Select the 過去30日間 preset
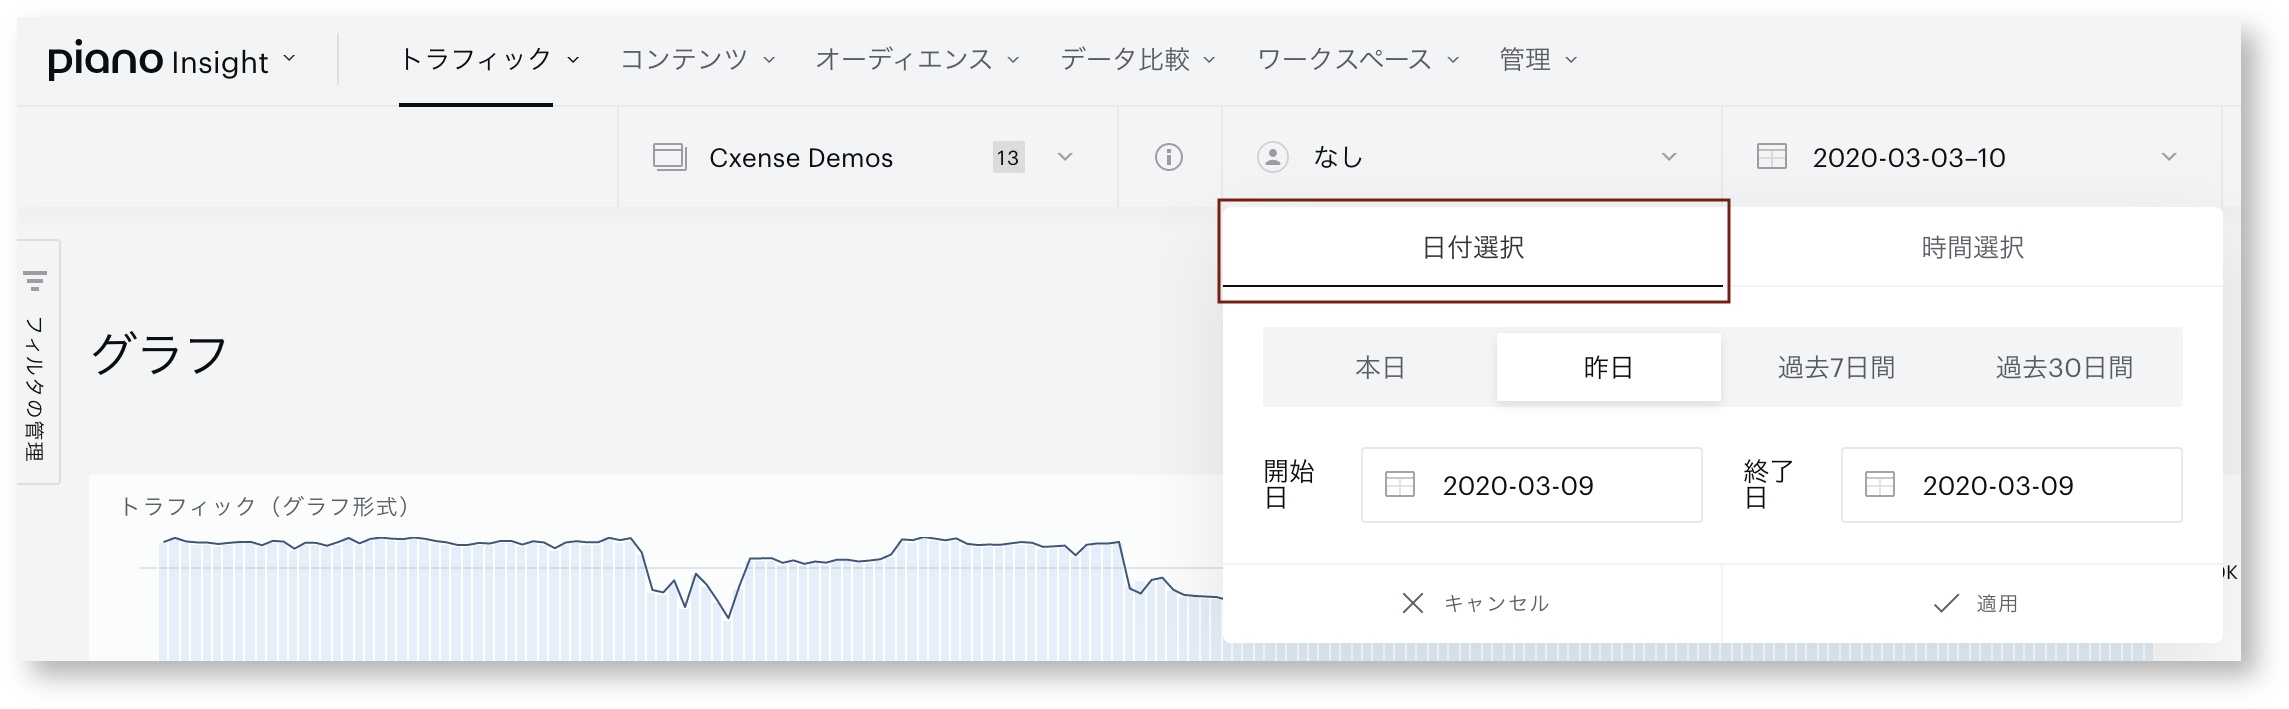The height and width of the screenshot is (709, 2289). point(2064,367)
